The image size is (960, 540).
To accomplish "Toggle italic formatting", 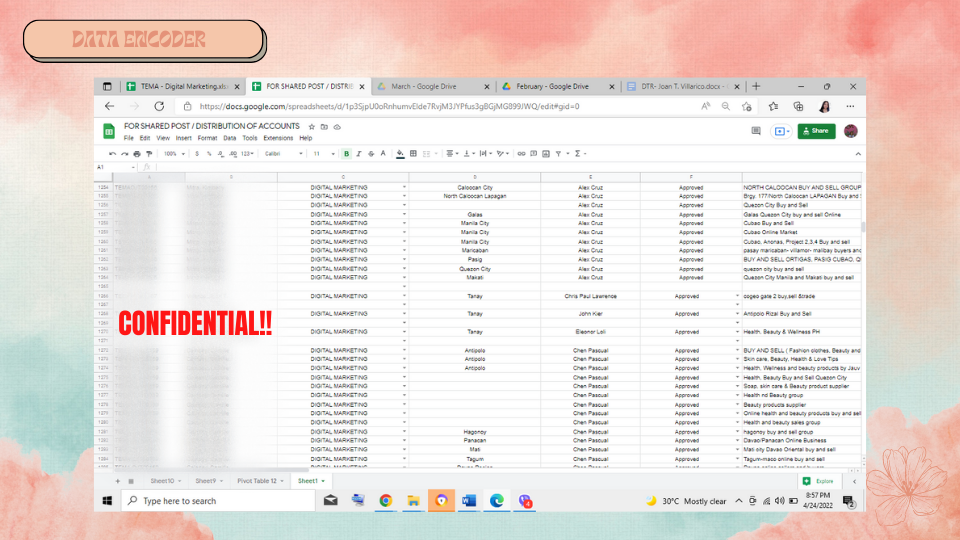I will [359, 154].
